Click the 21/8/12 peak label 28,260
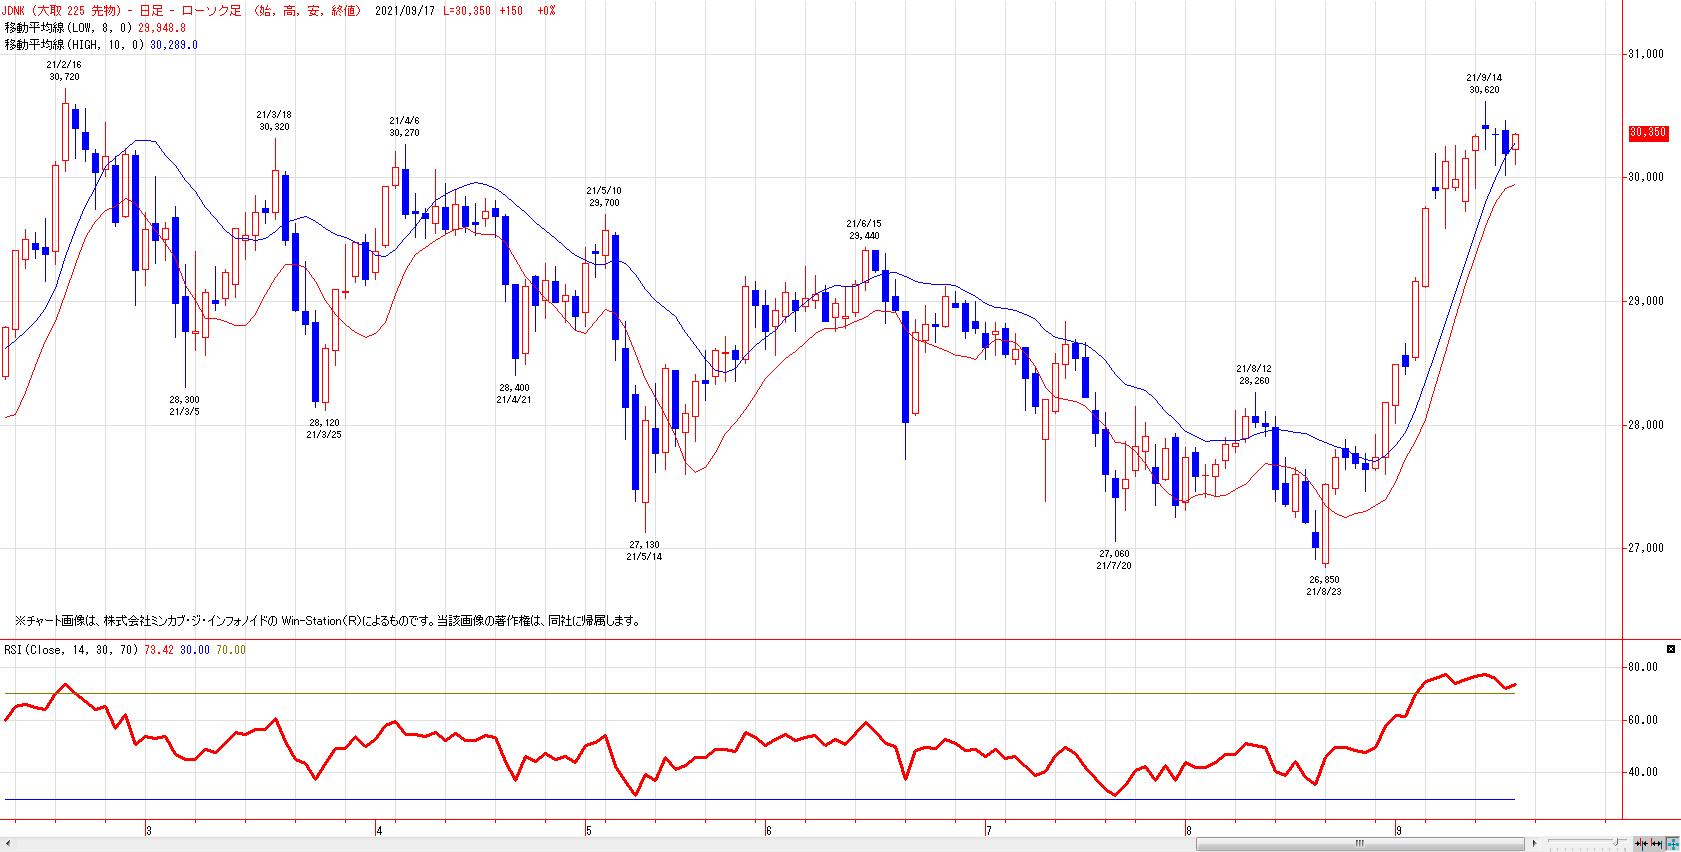Viewport: 1681px width, 852px height. [x=1254, y=380]
